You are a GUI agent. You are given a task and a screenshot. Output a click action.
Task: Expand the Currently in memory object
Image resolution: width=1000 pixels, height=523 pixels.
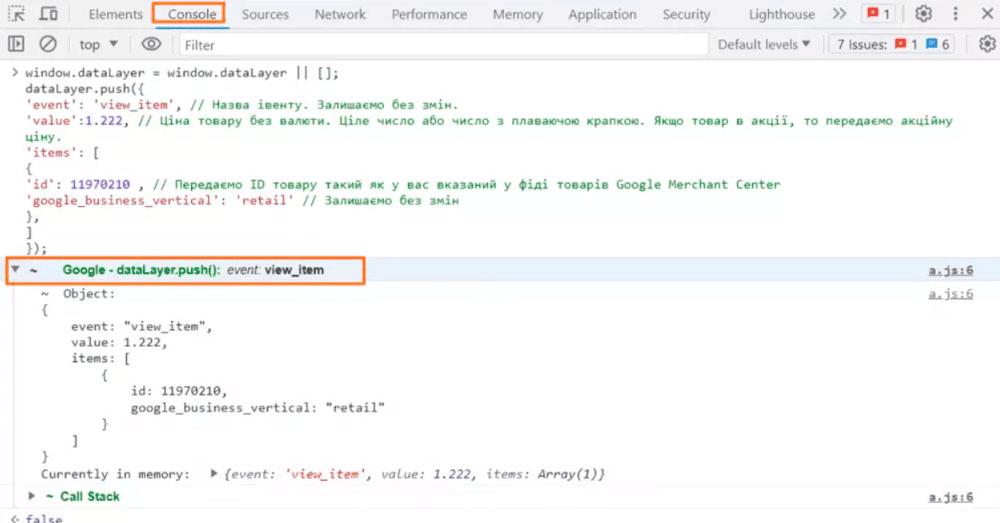214,474
